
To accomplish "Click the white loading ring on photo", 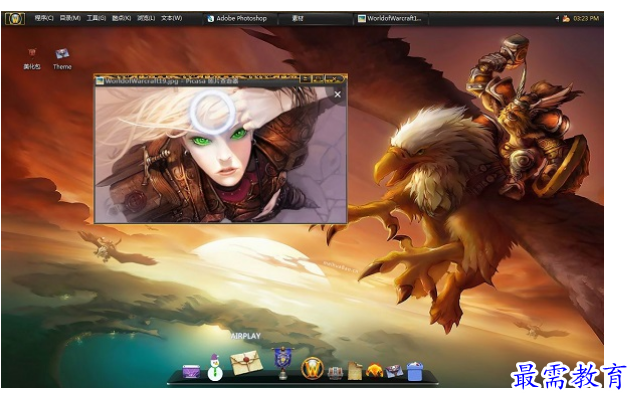I will 212,112.
